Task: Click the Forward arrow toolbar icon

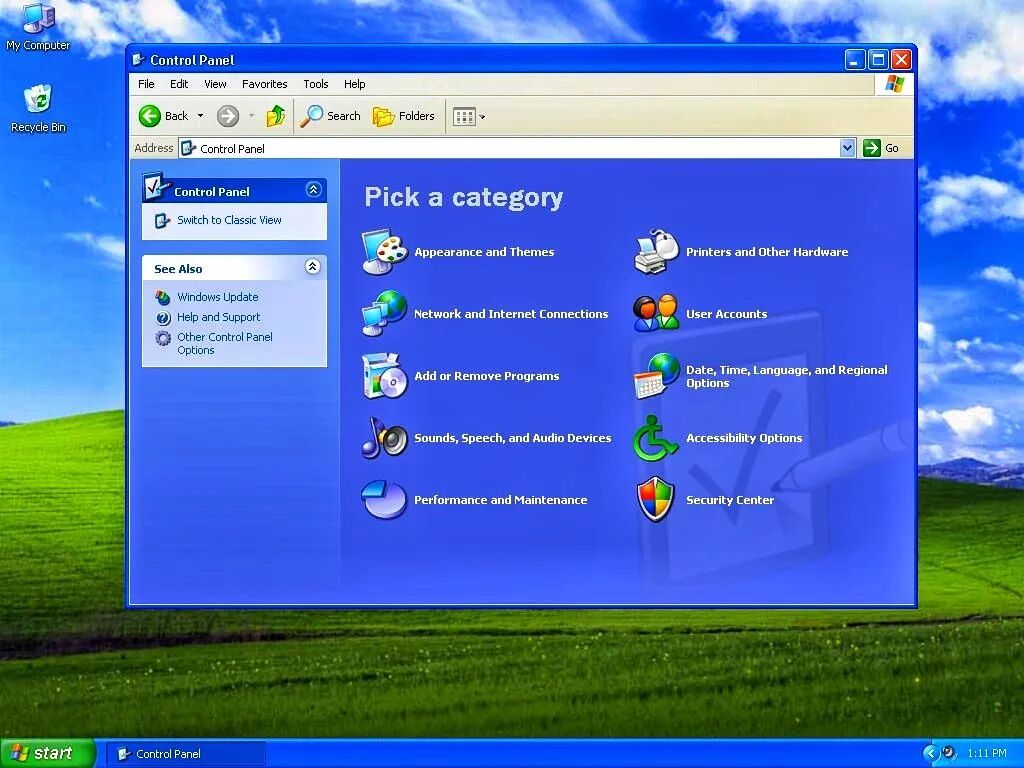Action: pyautogui.click(x=228, y=116)
